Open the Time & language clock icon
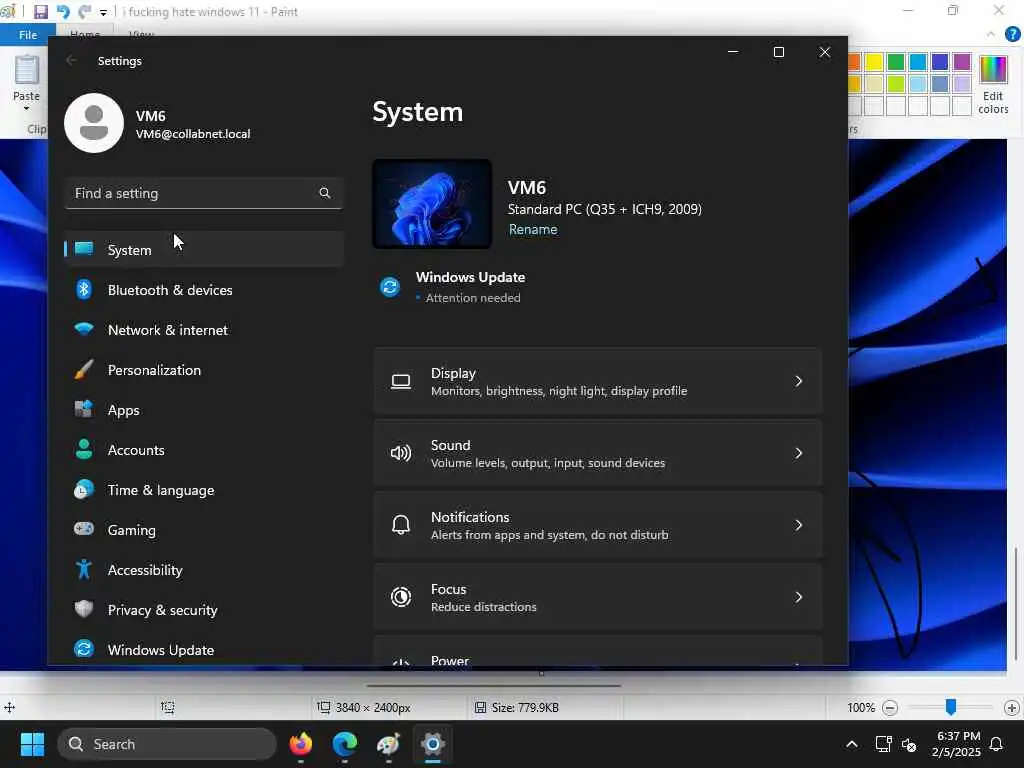1024x768 pixels. [x=84, y=489]
